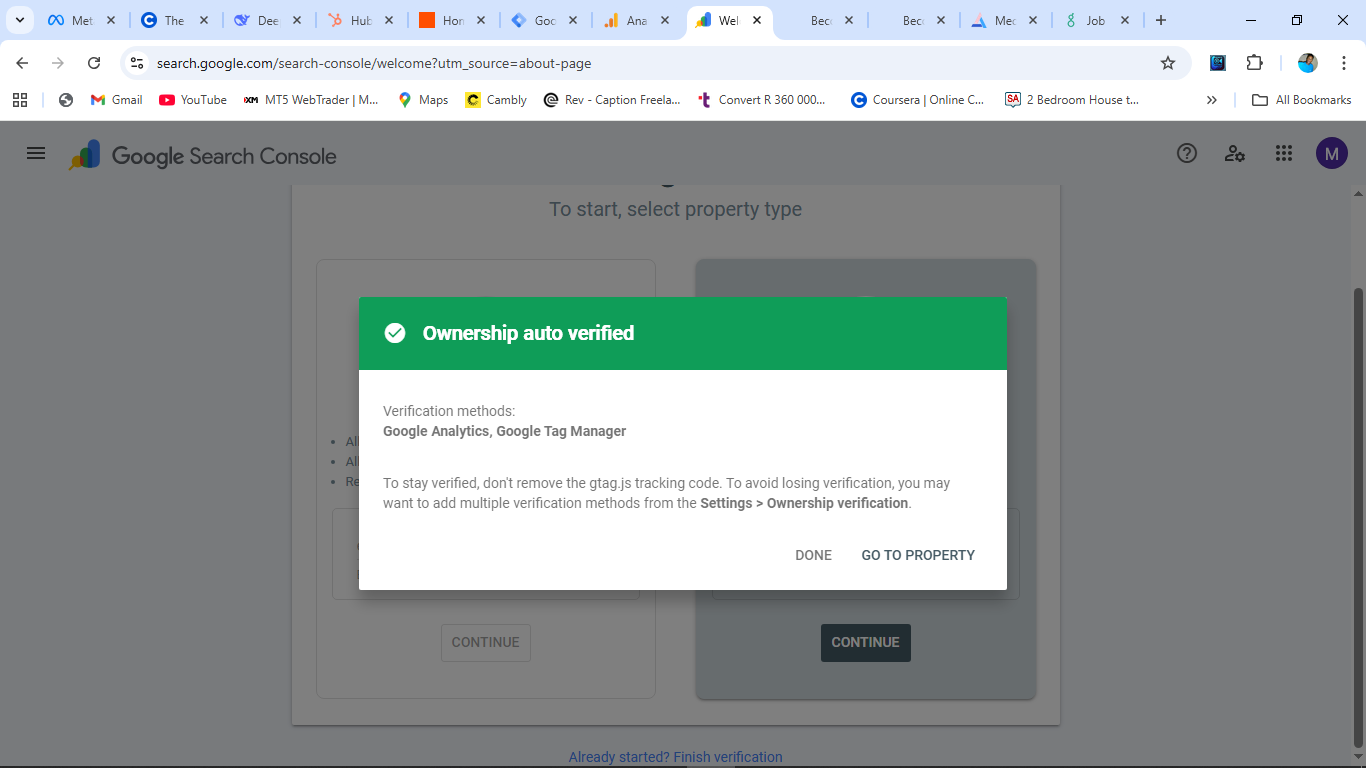
Task: Open the Chrome profile picture button
Action: tap(1308, 63)
